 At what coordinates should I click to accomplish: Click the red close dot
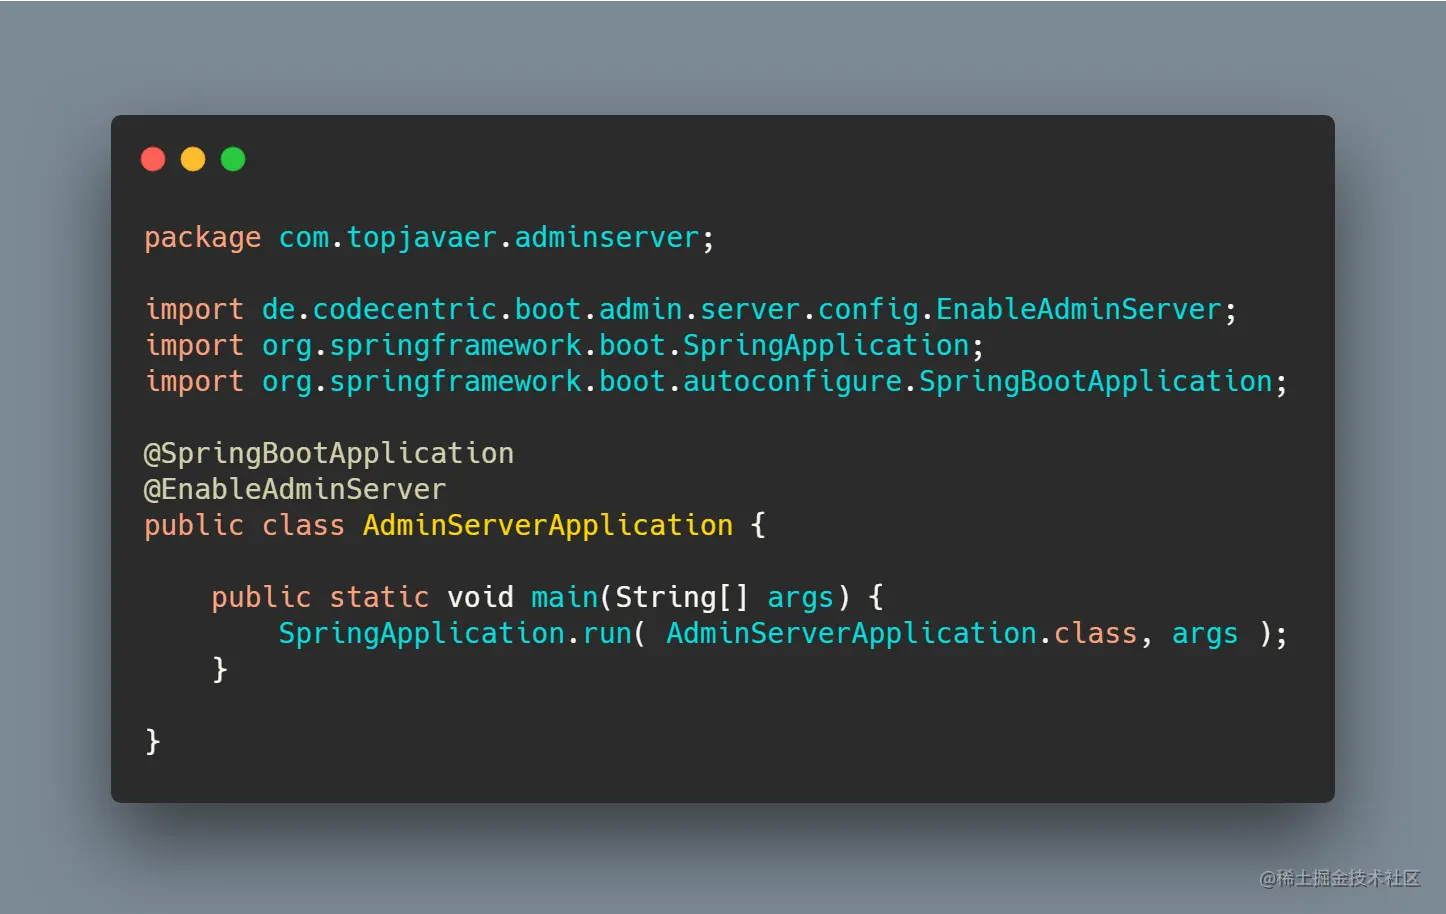point(153,159)
